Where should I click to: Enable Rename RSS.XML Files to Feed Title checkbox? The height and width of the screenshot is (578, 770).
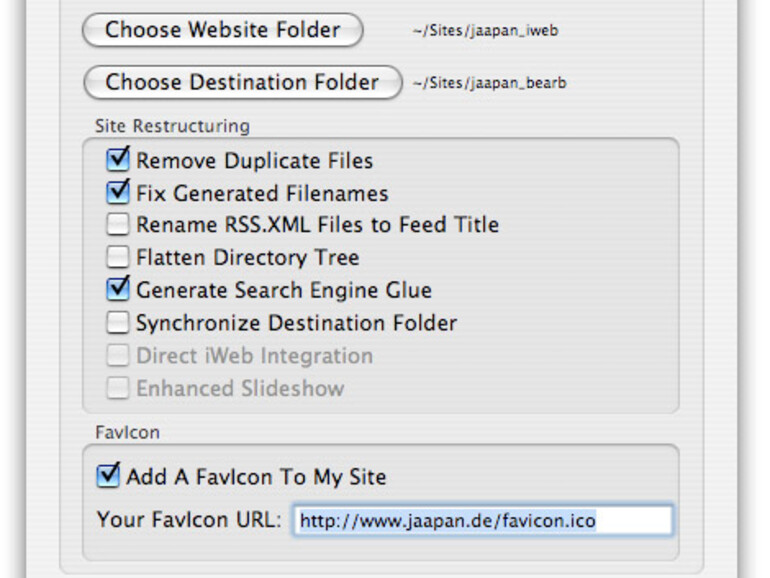pos(119,225)
